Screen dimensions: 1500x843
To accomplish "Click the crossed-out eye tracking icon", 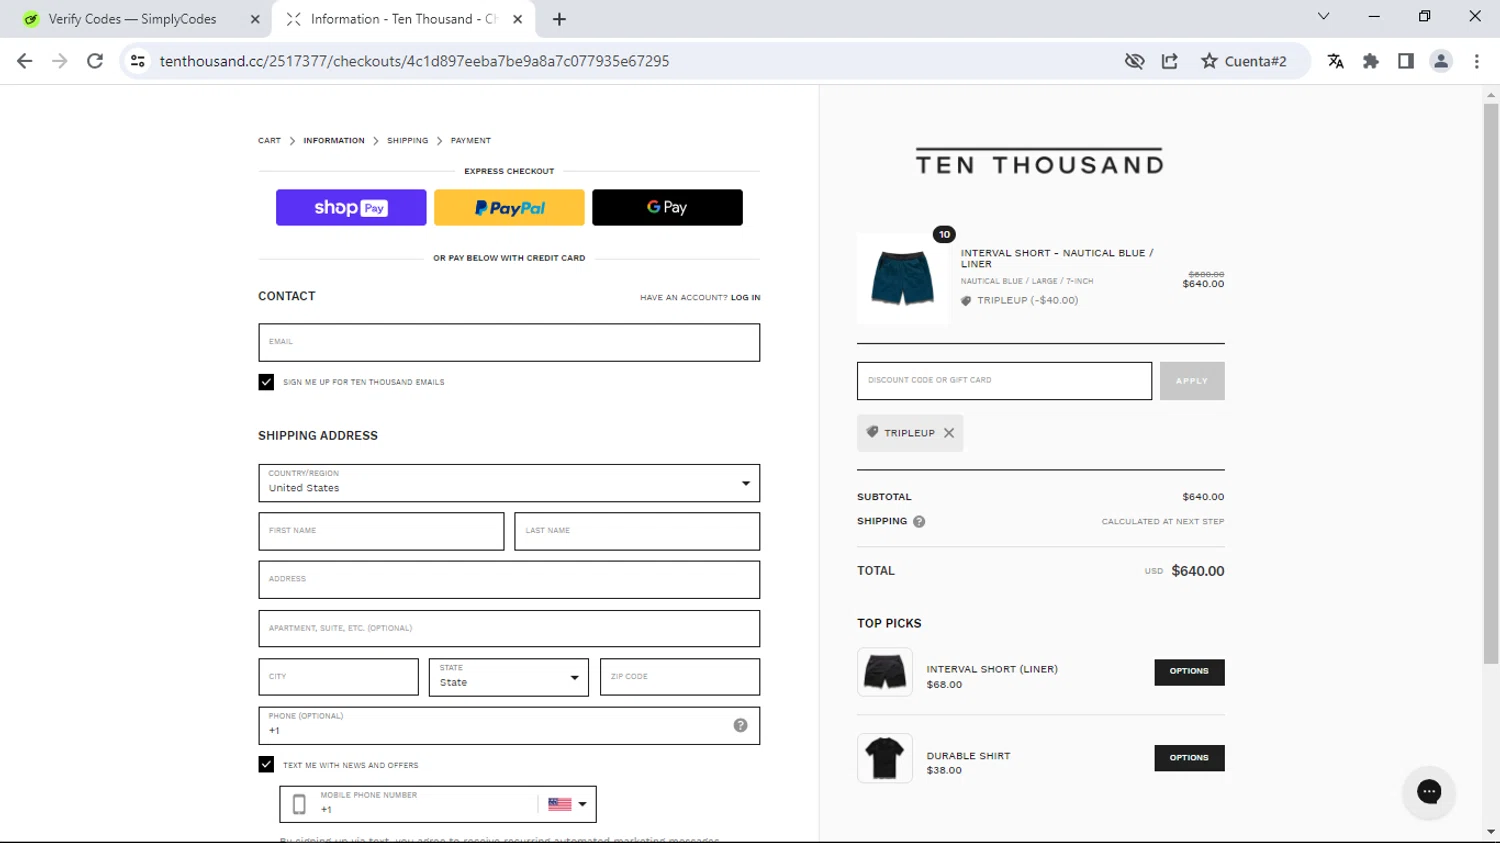I will (x=1134, y=61).
